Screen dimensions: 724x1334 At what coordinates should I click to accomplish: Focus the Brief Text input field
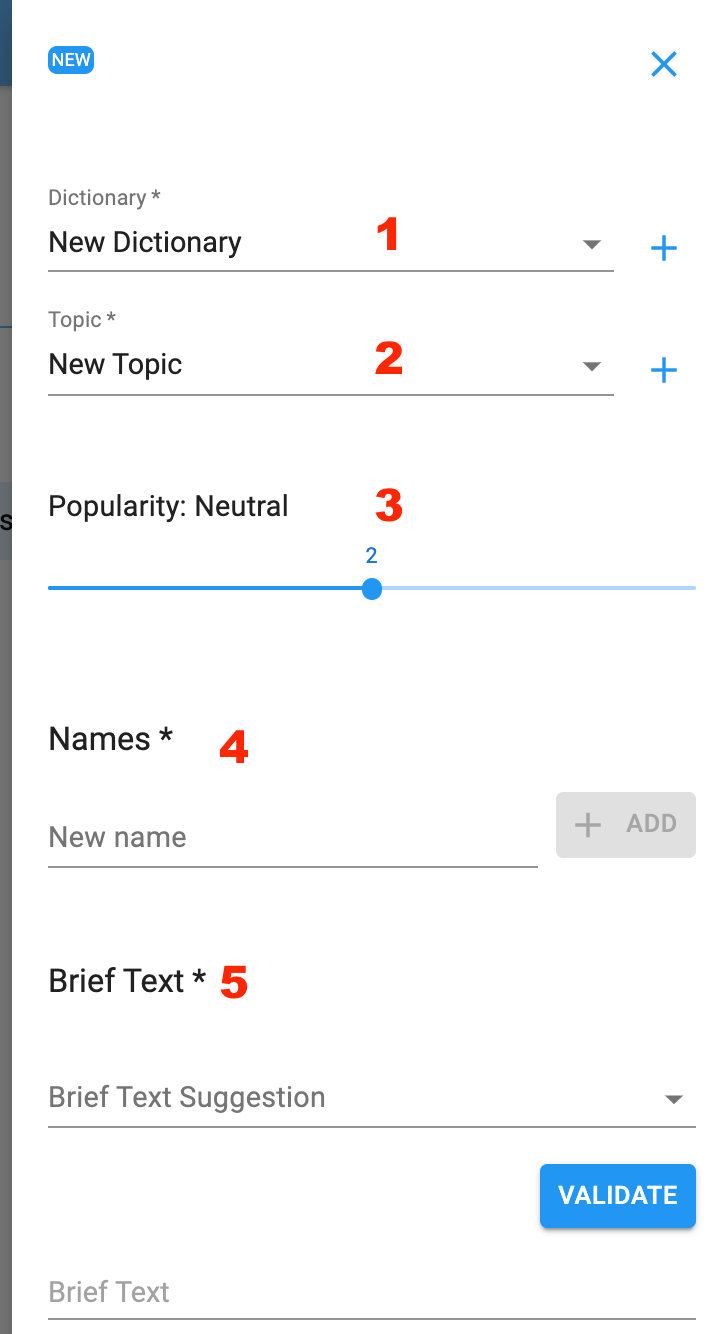click(372, 1292)
